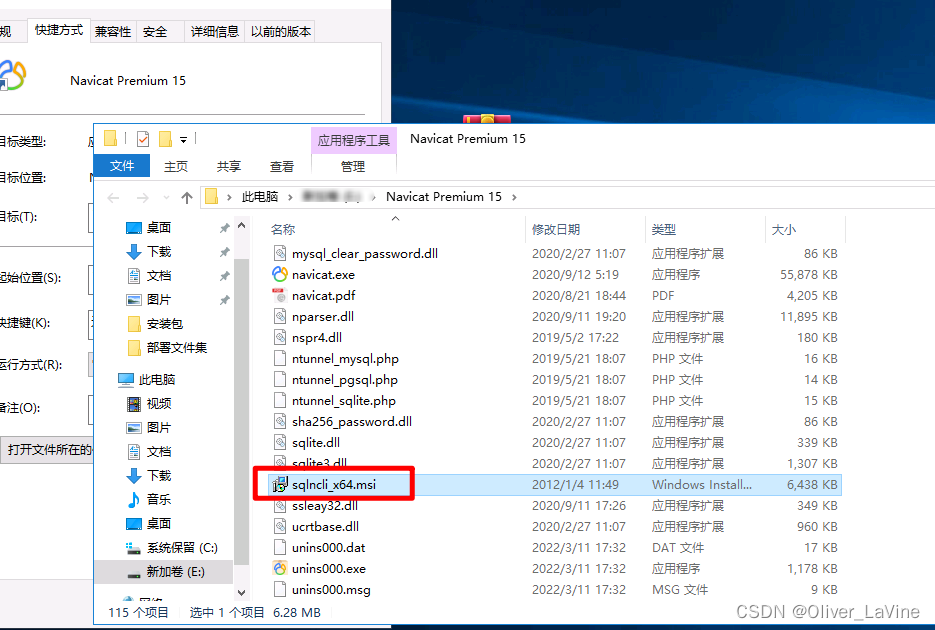This screenshot has height=630, width=935.
Task: Click the Windows Install... type cell
Action: 702,485
